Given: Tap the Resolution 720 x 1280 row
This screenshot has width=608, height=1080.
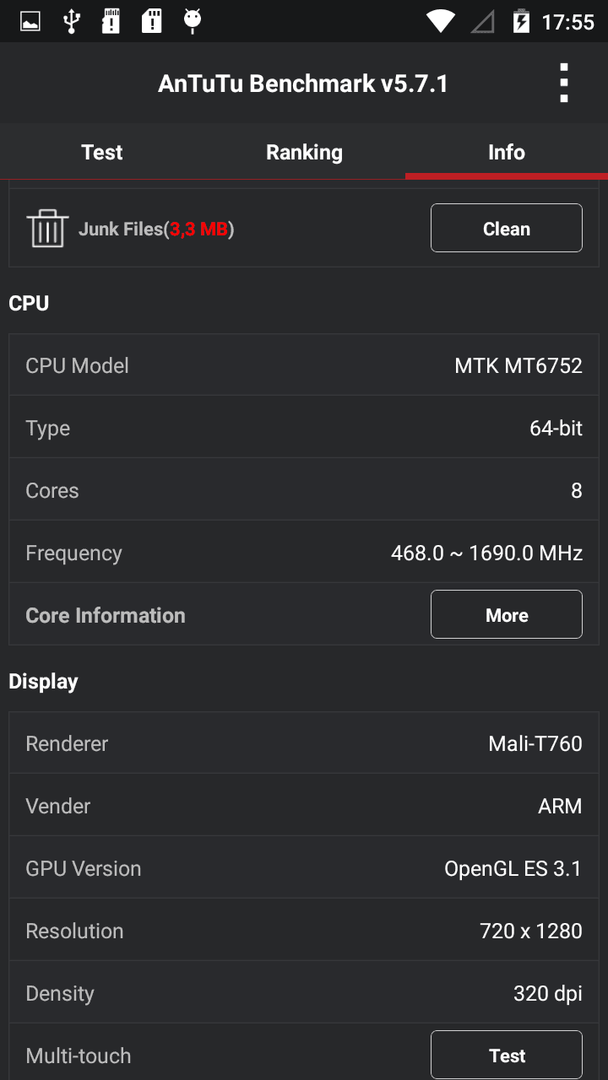Looking at the screenshot, I should pos(304,931).
